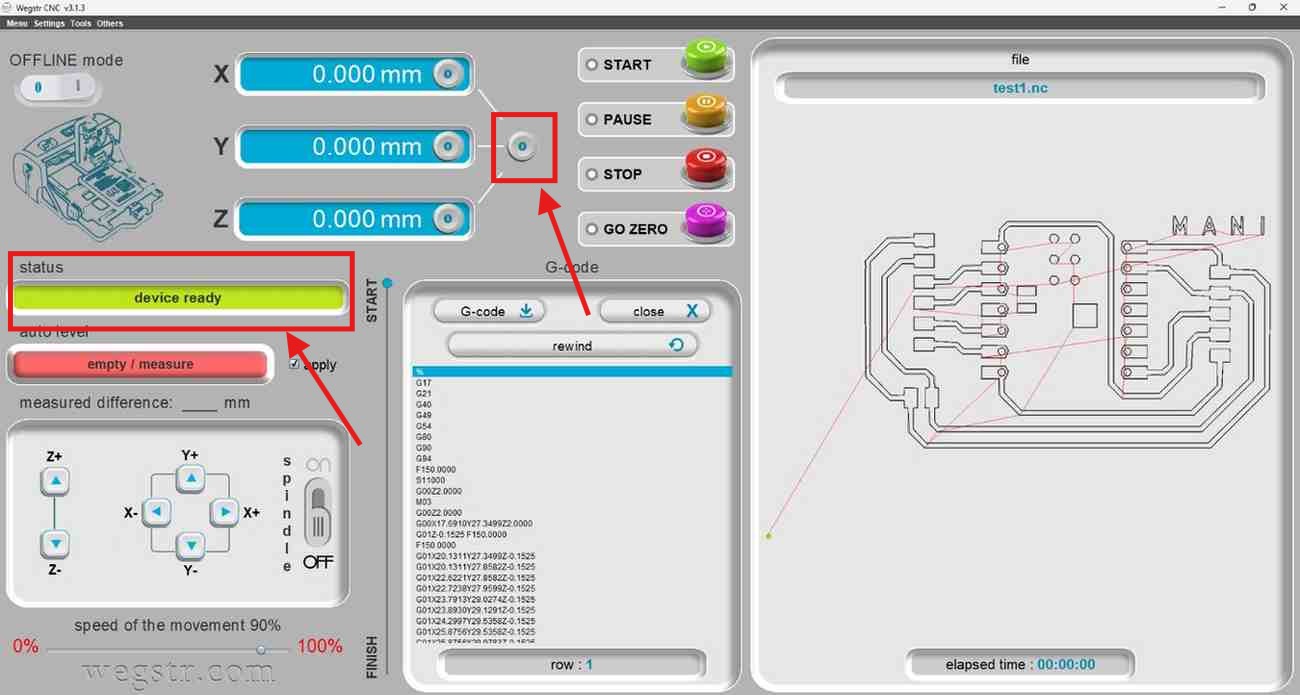Click the red STOP button icon
Screen dimensions: 1300x695
707,170
